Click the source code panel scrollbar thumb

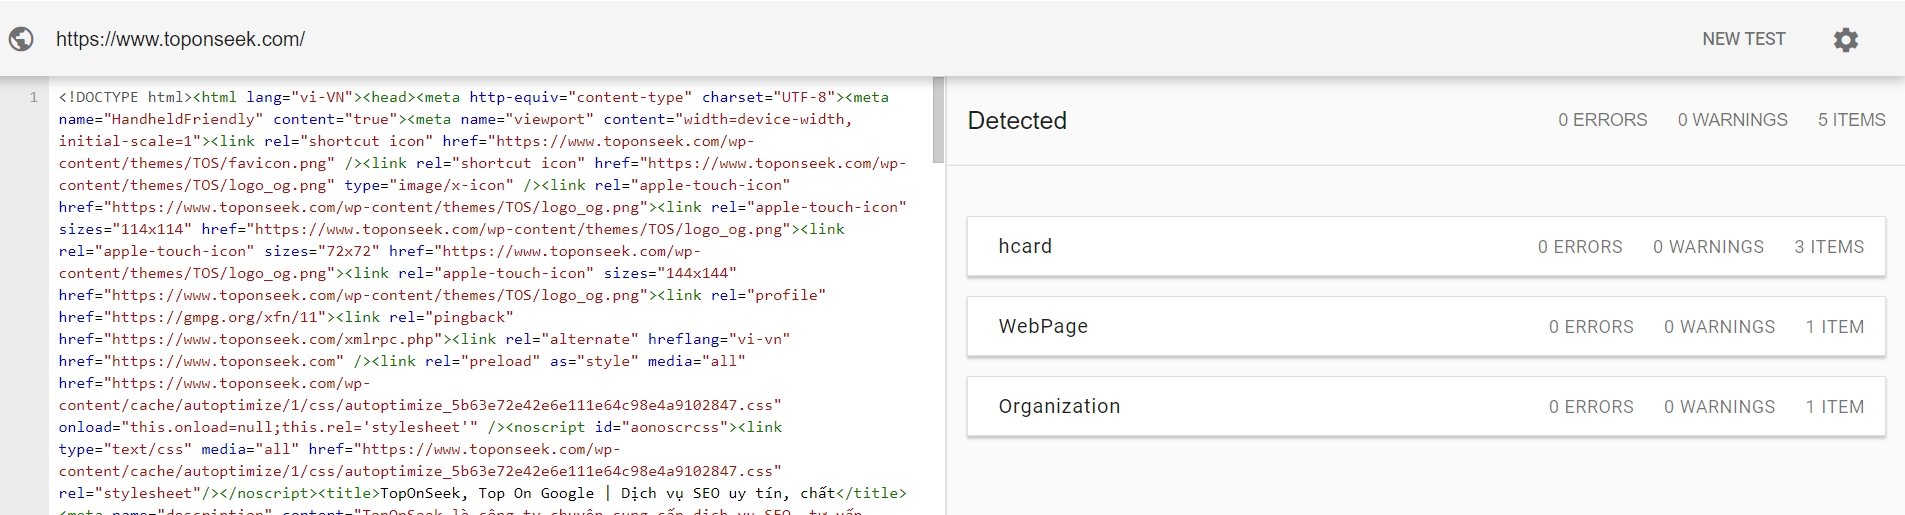click(938, 120)
